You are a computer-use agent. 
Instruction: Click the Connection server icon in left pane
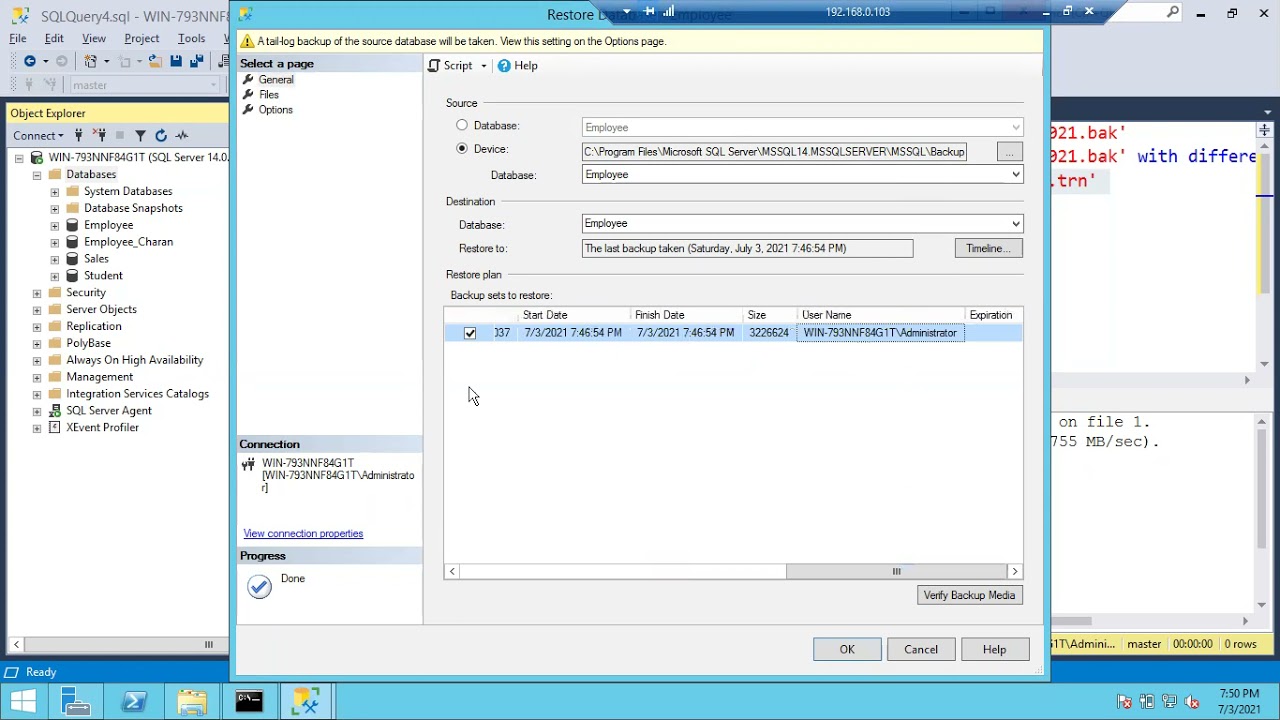pos(249,464)
